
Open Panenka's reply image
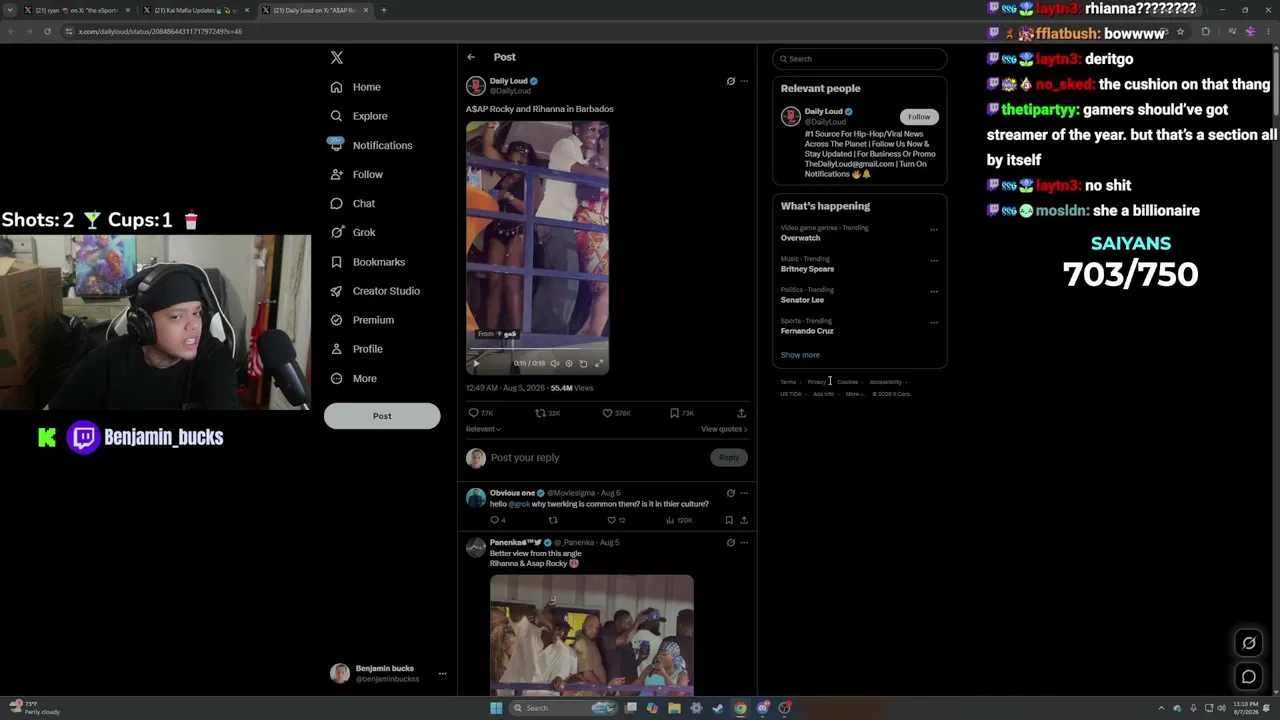click(592, 634)
